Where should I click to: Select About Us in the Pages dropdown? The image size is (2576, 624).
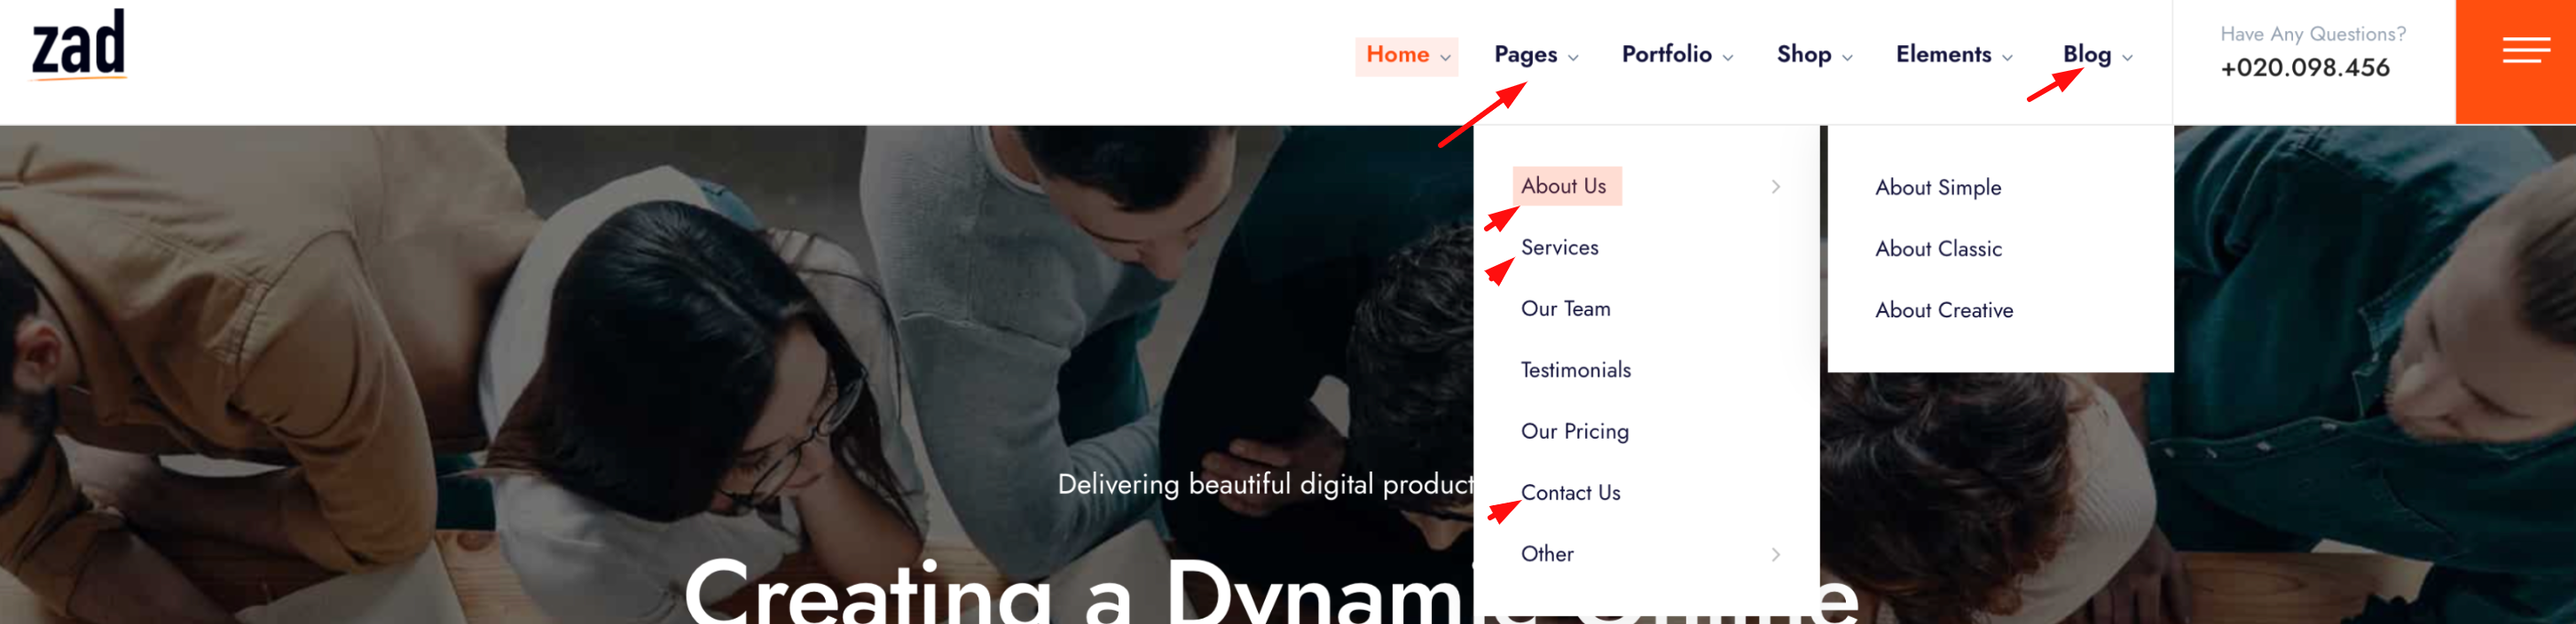pyautogui.click(x=1563, y=187)
